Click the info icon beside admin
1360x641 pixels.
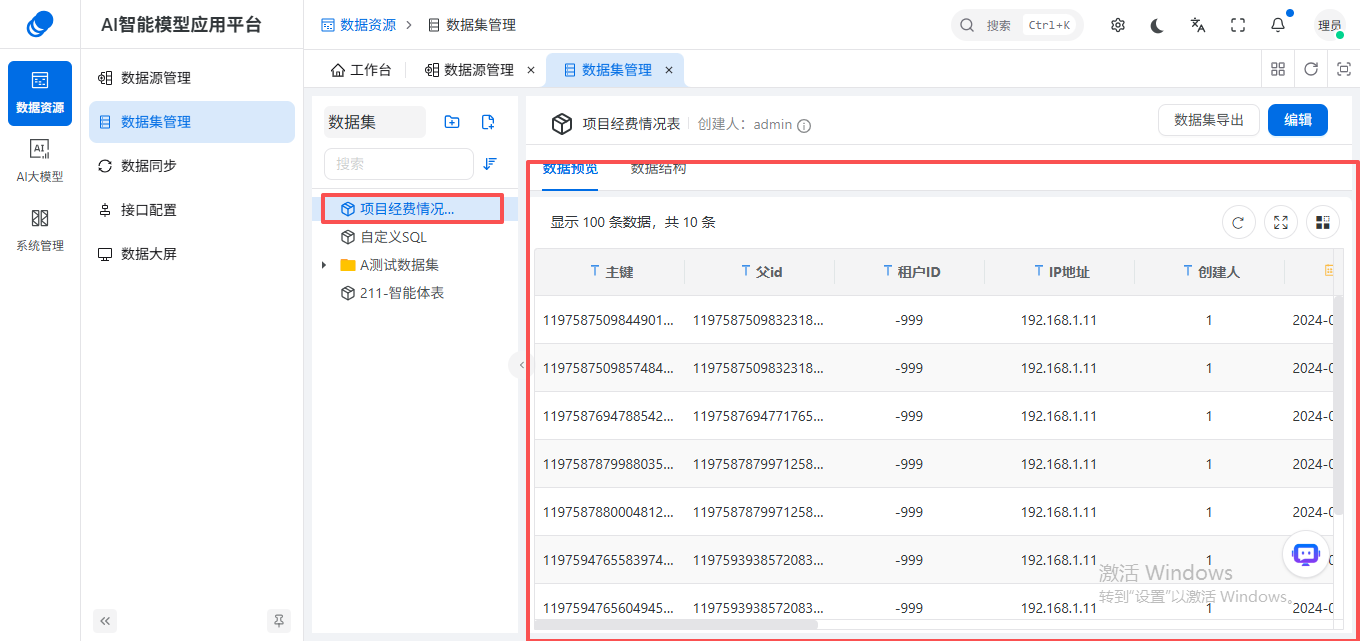(x=804, y=126)
